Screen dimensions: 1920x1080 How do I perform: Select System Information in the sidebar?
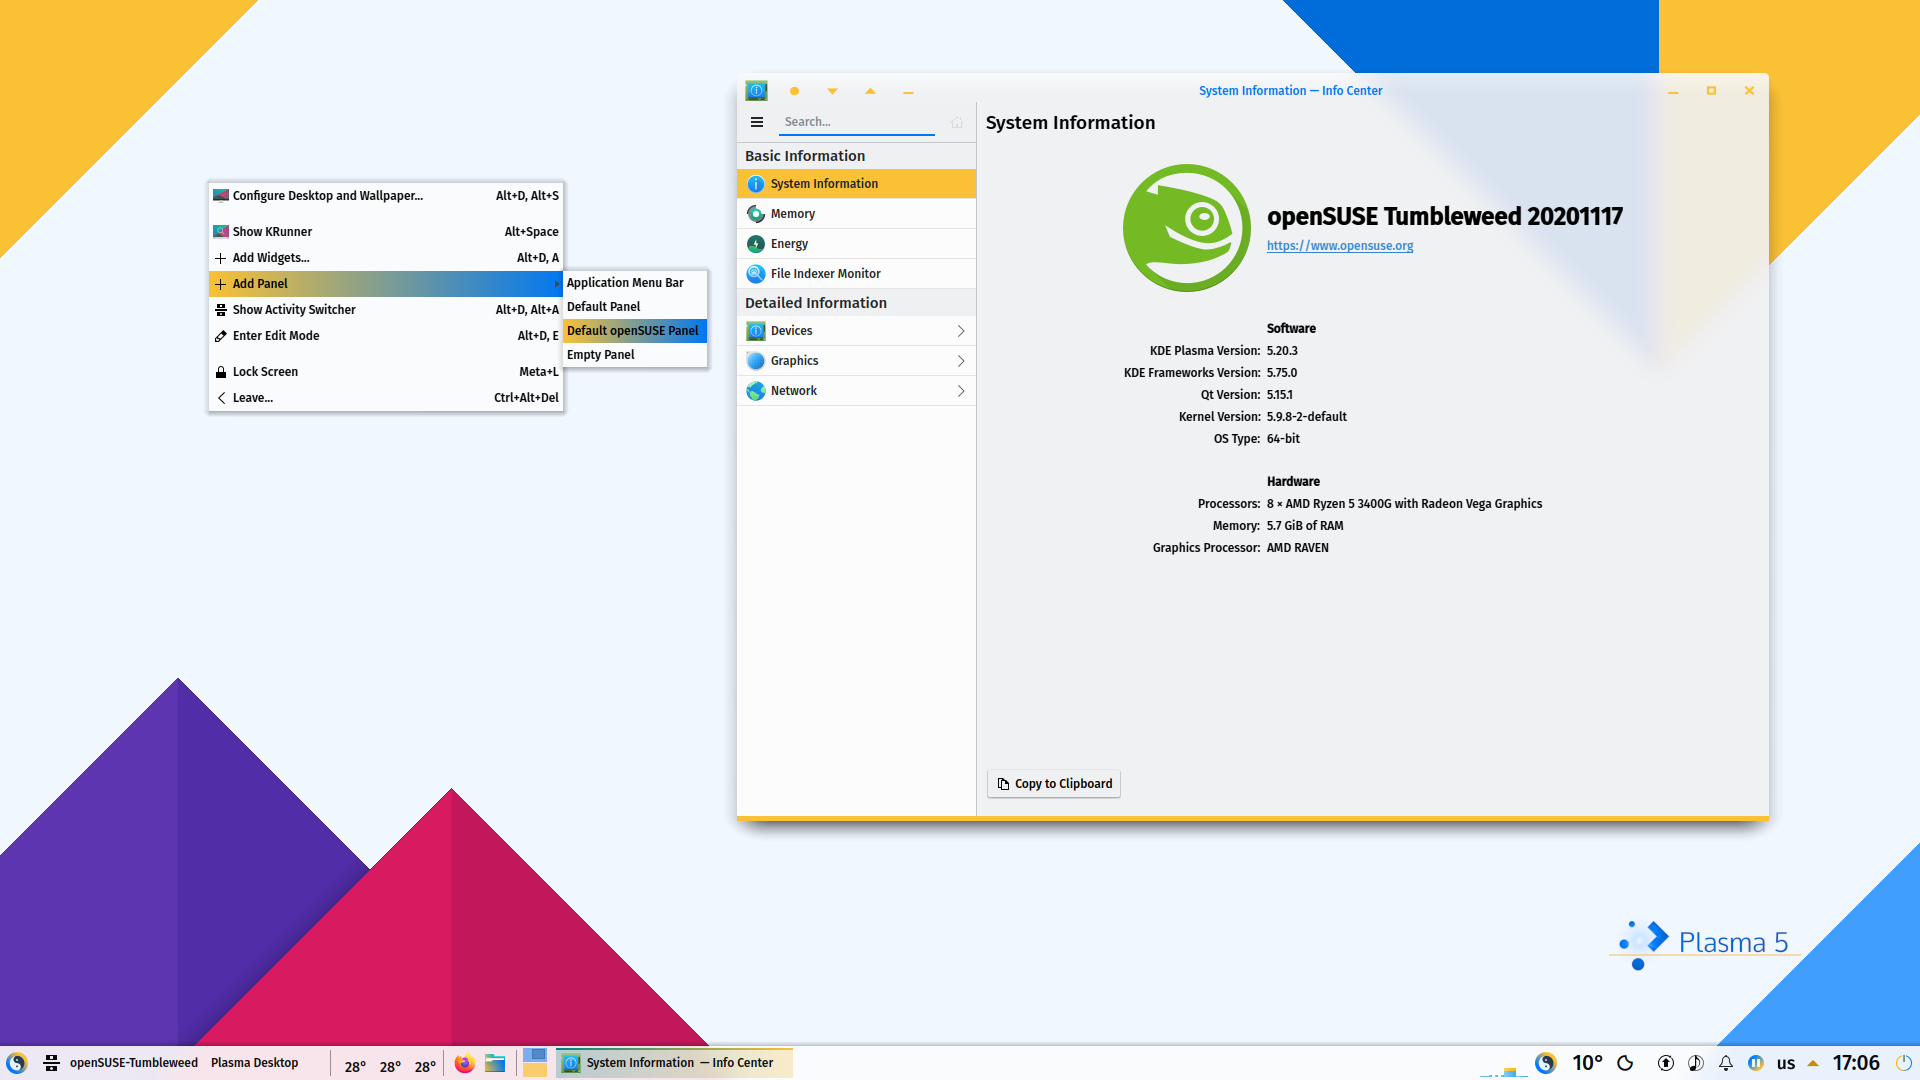856,184
